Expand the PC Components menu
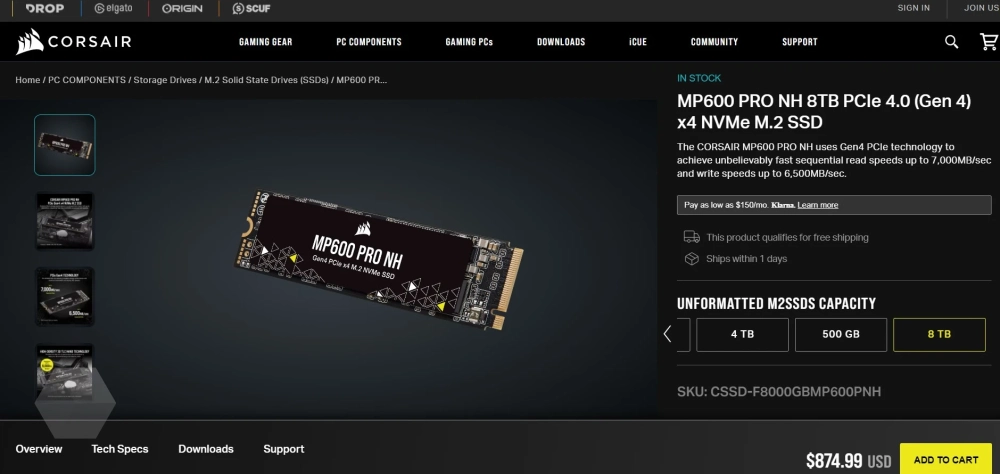 coord(369,42)
